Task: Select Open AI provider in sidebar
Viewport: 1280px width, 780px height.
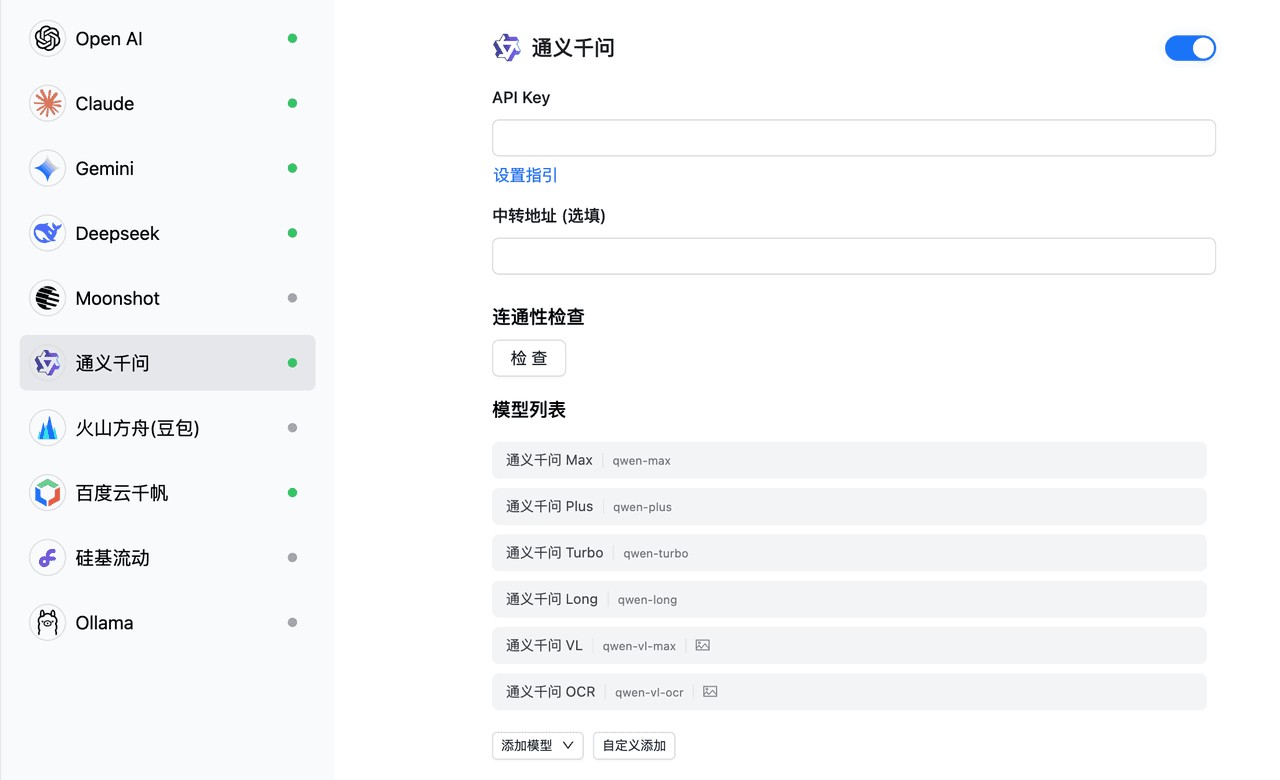Action: click(168, 39)
